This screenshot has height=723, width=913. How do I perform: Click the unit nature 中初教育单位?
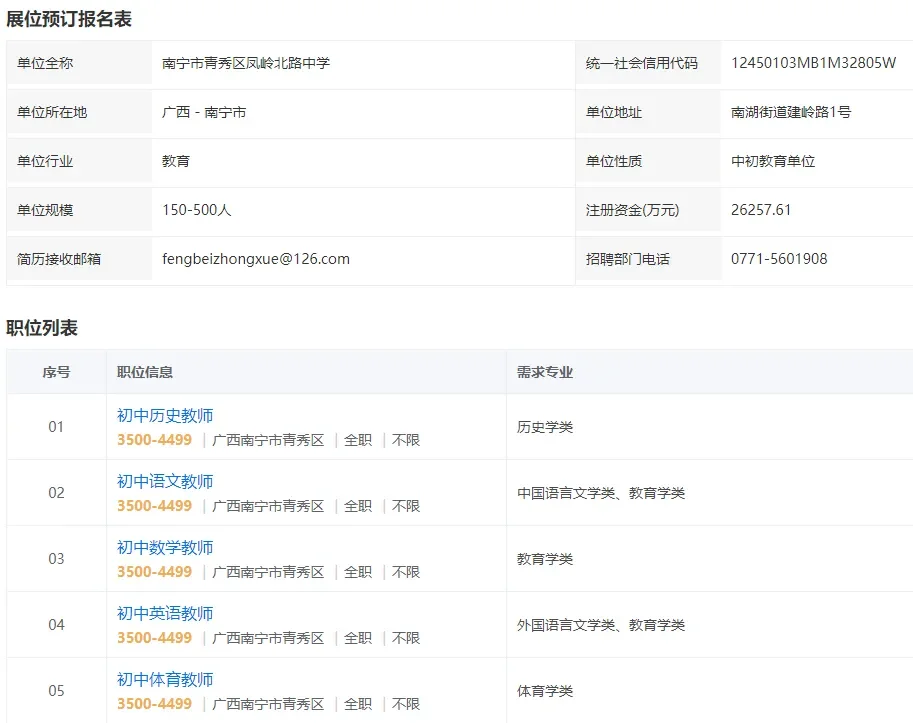coord(773,161)
